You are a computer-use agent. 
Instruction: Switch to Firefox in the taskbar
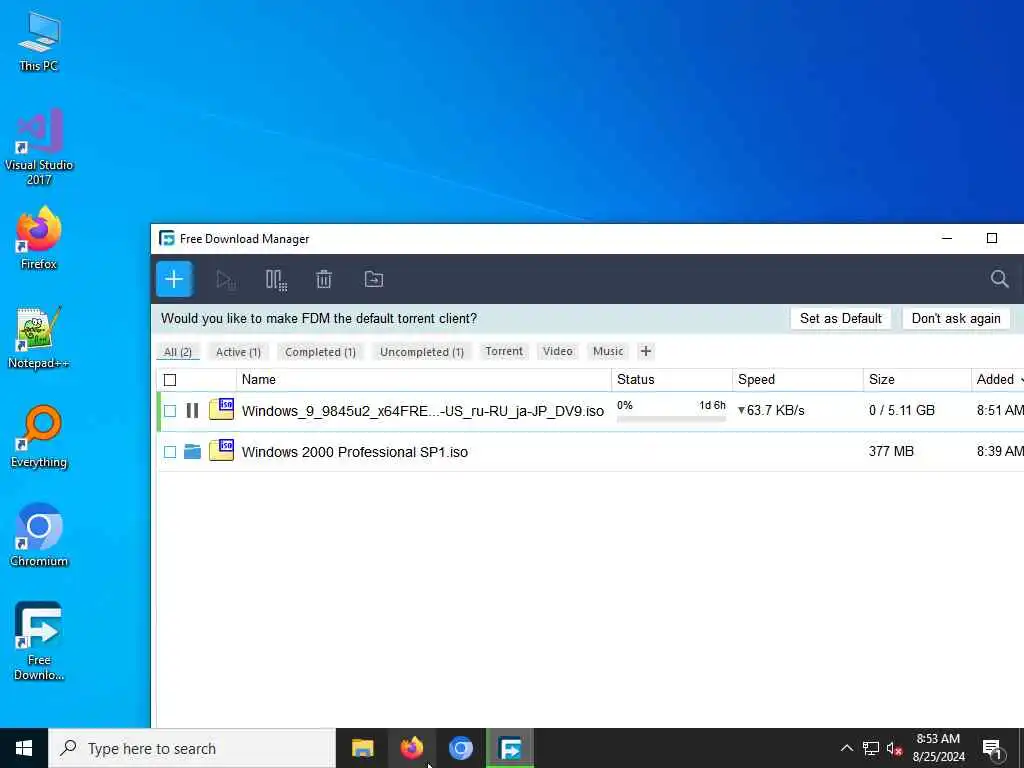coord(411,748)
